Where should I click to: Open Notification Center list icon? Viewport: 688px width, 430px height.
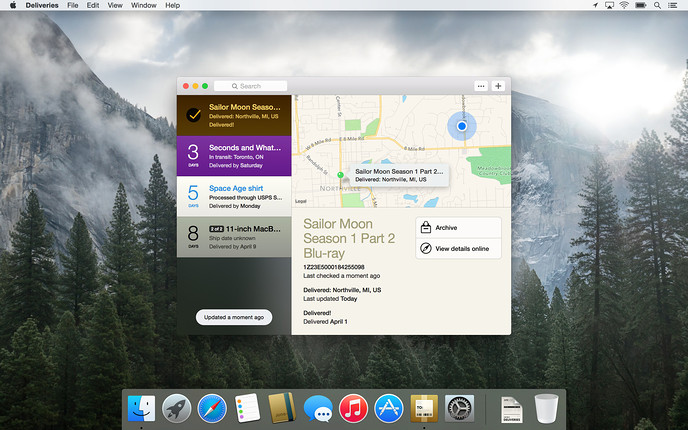tap(672, 5)
